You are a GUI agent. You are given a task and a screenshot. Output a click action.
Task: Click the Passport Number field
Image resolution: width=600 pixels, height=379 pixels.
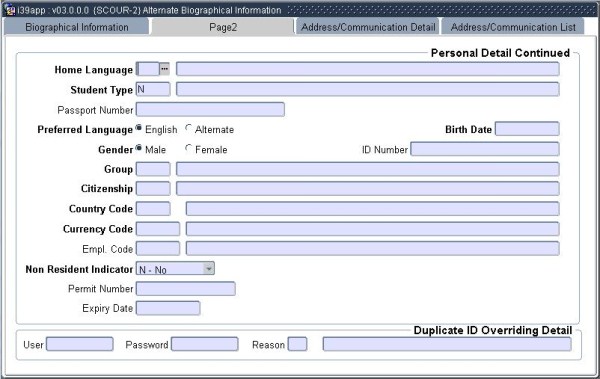pos(210,109)
